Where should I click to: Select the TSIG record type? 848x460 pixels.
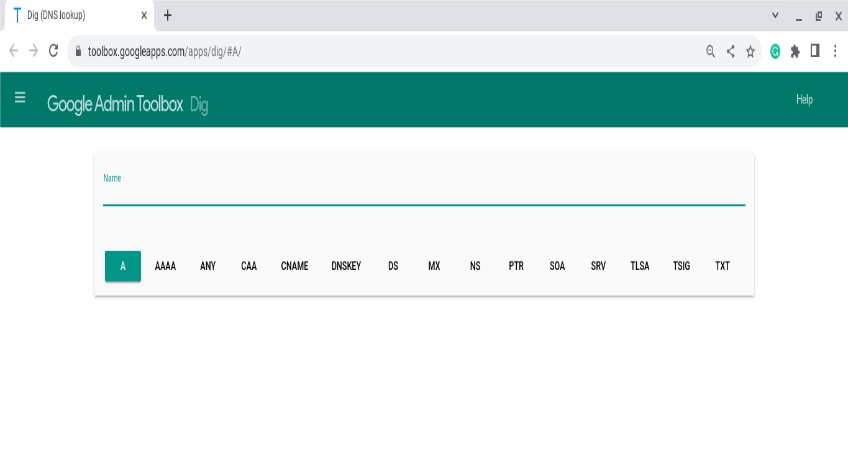coord(681,266)
